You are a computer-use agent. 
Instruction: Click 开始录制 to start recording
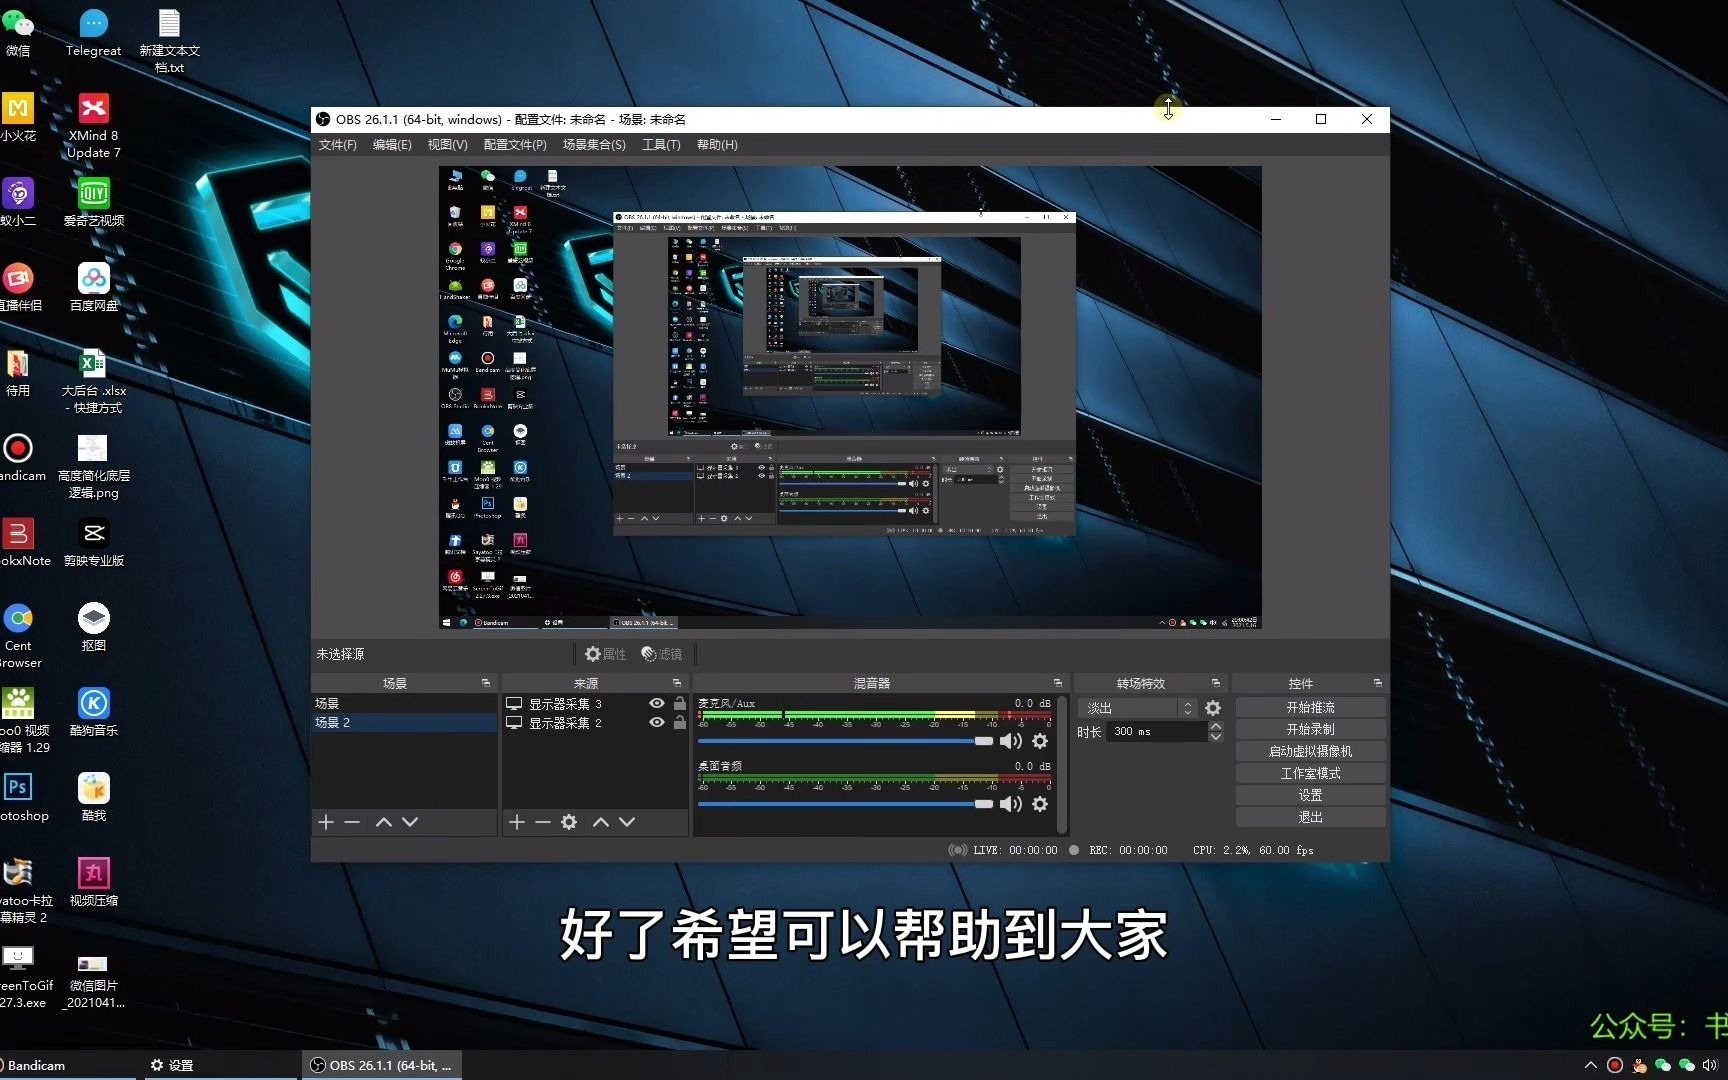click(1310, 728)
